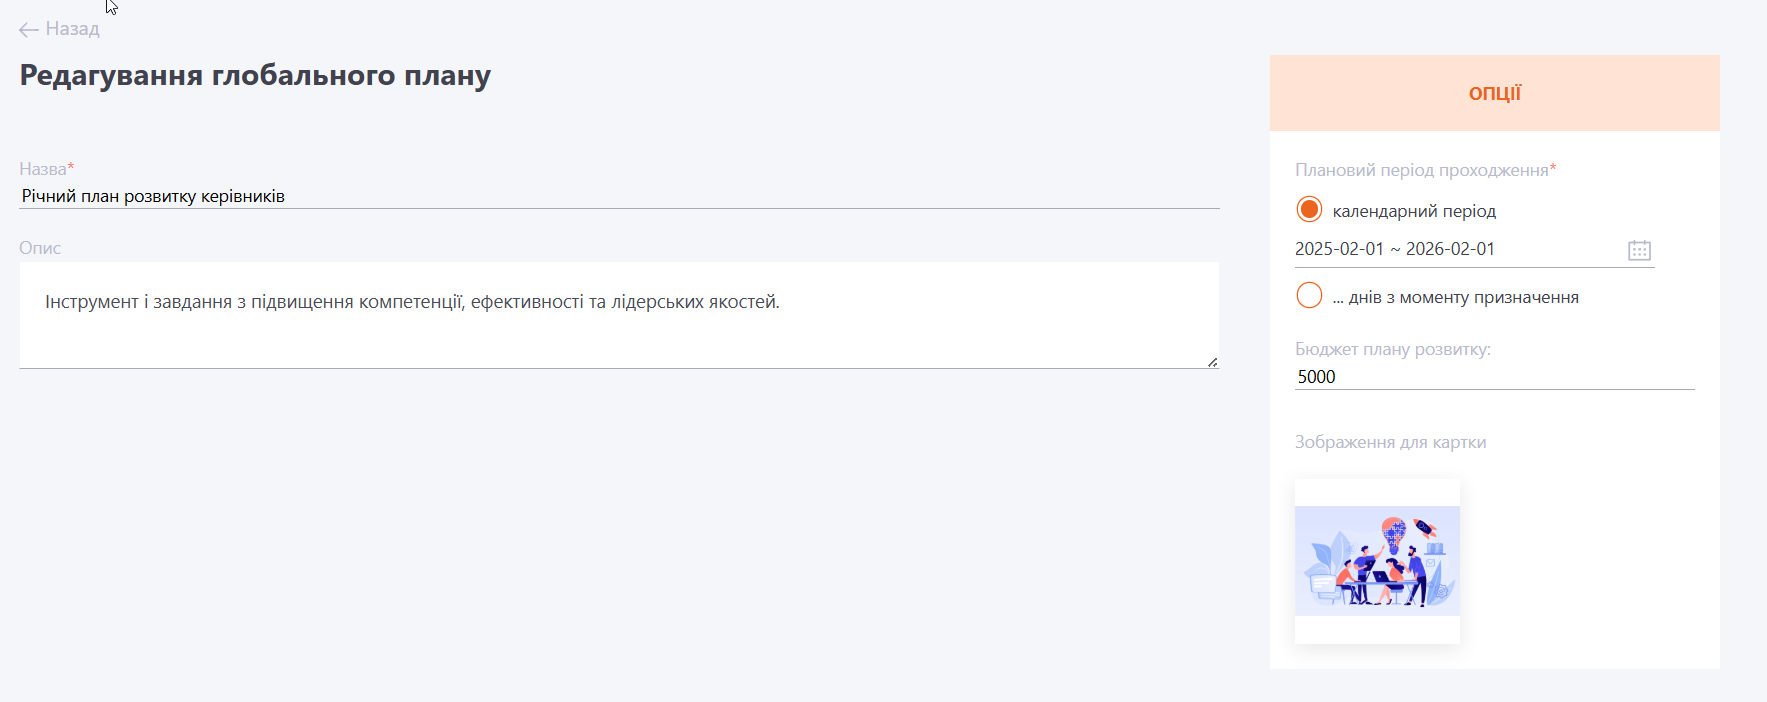Open the calendar date picker icon
Image resolution: width=1767 pixels, height=702 pixels.
(1639, 250)
